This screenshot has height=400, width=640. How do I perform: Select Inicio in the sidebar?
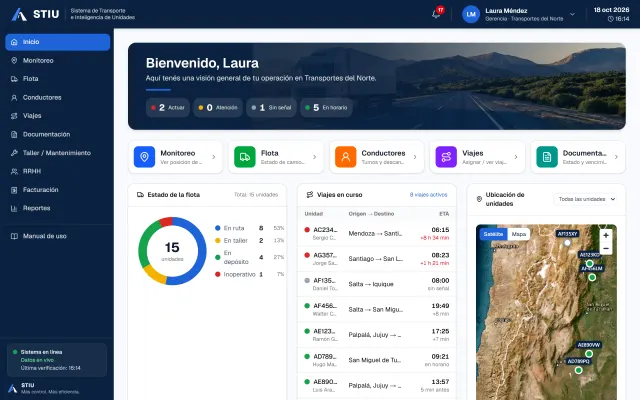coord(58,42)
